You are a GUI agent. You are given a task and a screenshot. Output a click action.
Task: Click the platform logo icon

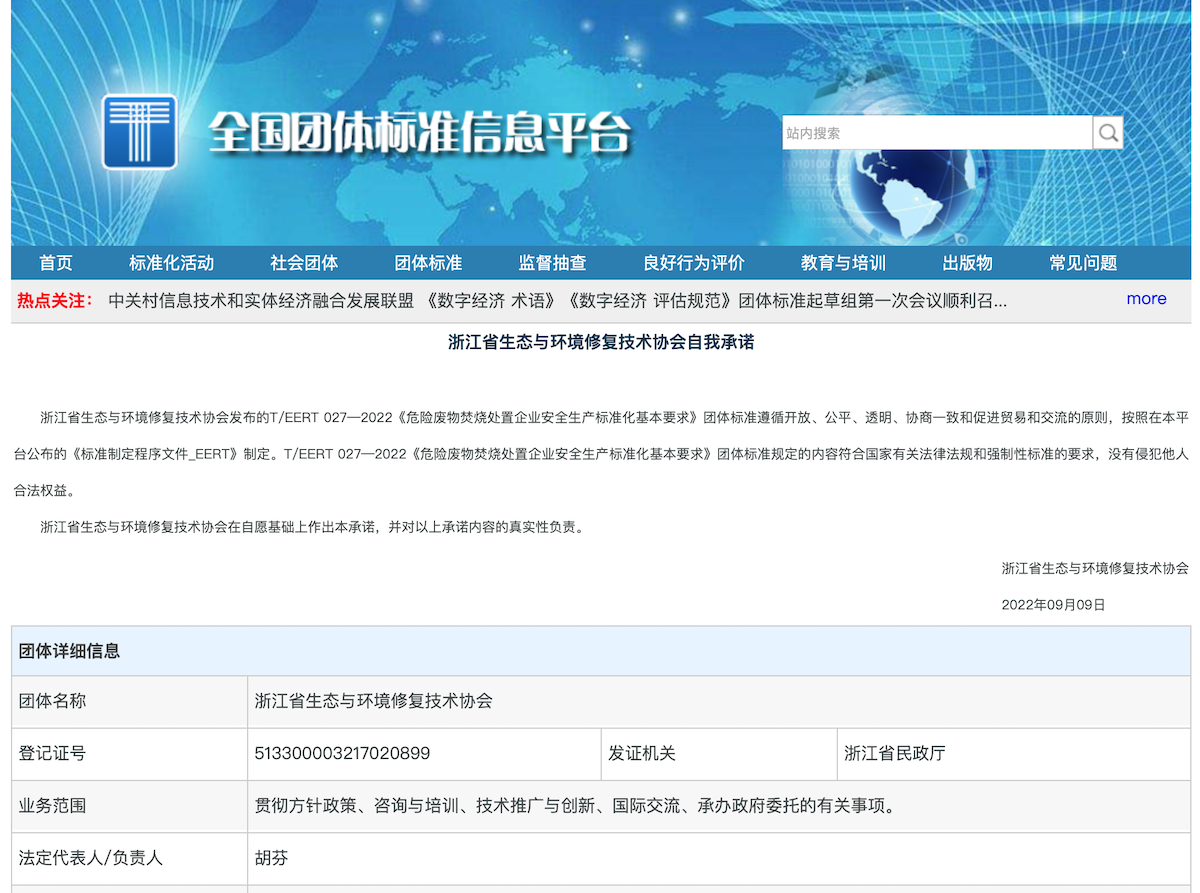(x=140, y=131)
